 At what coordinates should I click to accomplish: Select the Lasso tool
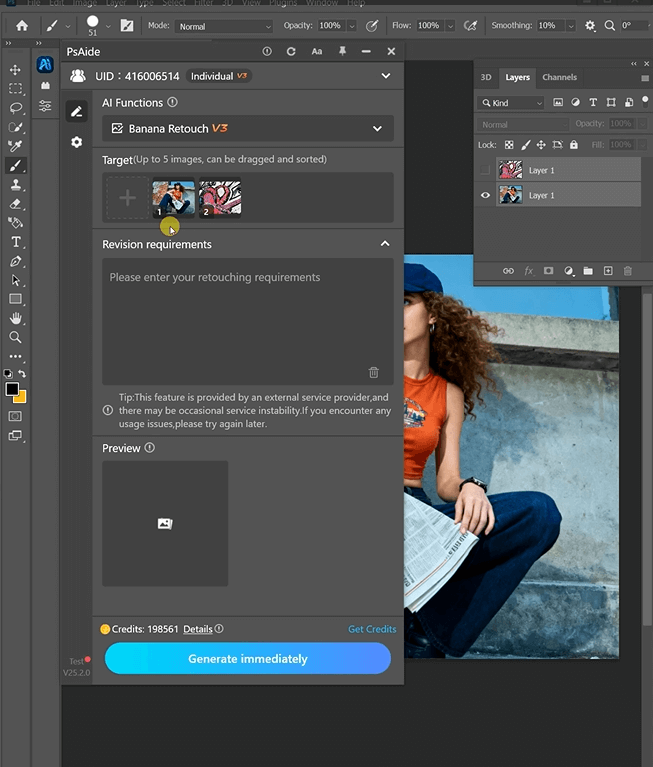(15, 108)
